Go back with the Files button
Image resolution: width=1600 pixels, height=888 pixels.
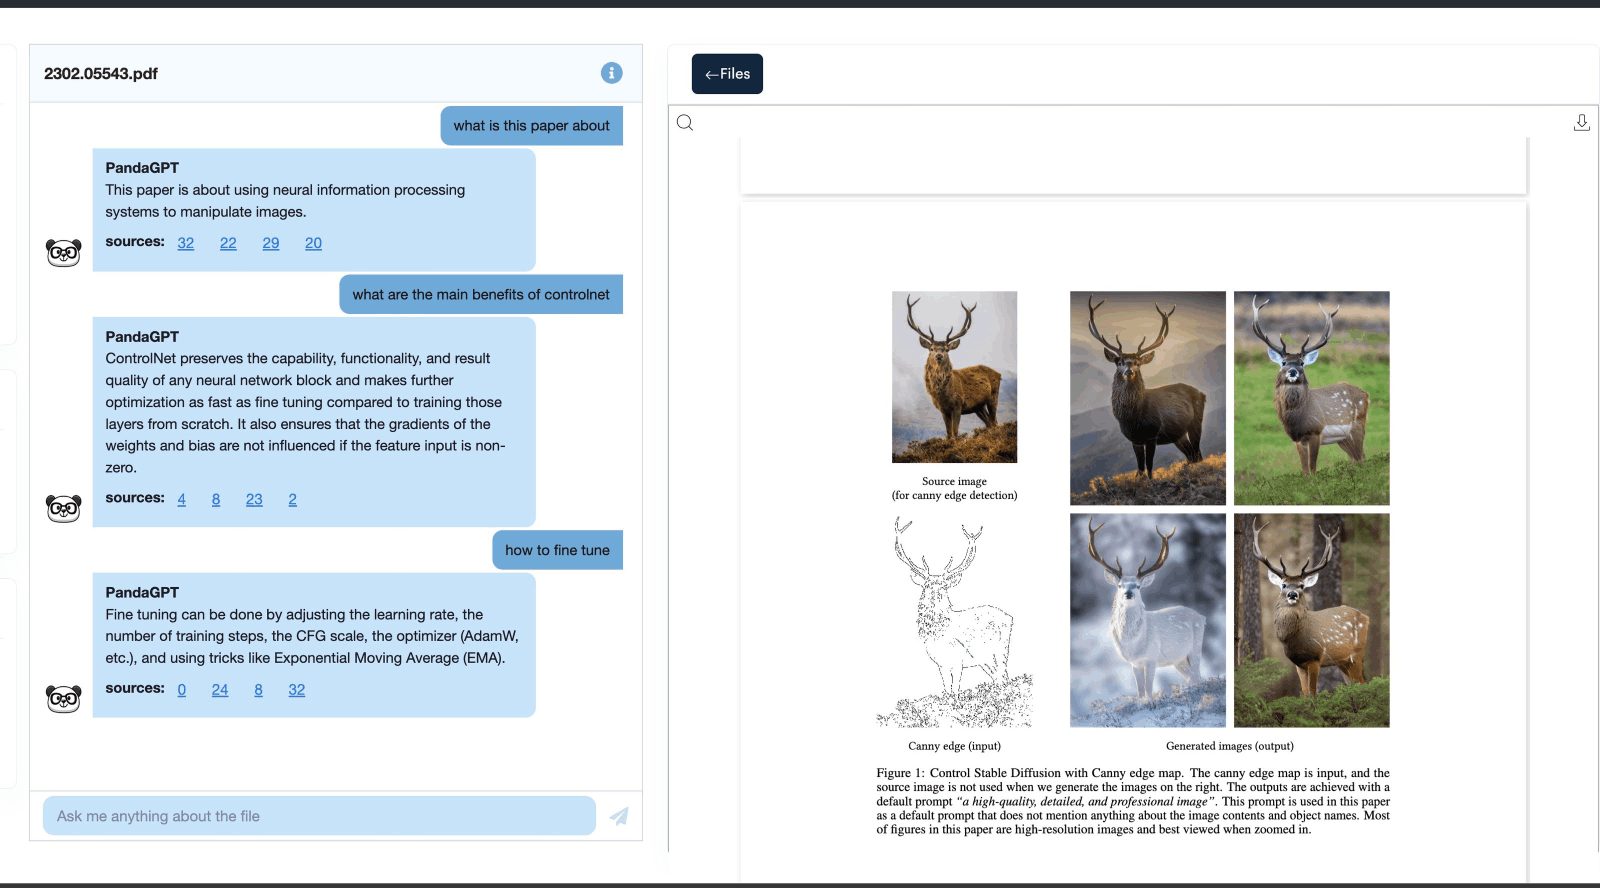click(x=727, y=74)
